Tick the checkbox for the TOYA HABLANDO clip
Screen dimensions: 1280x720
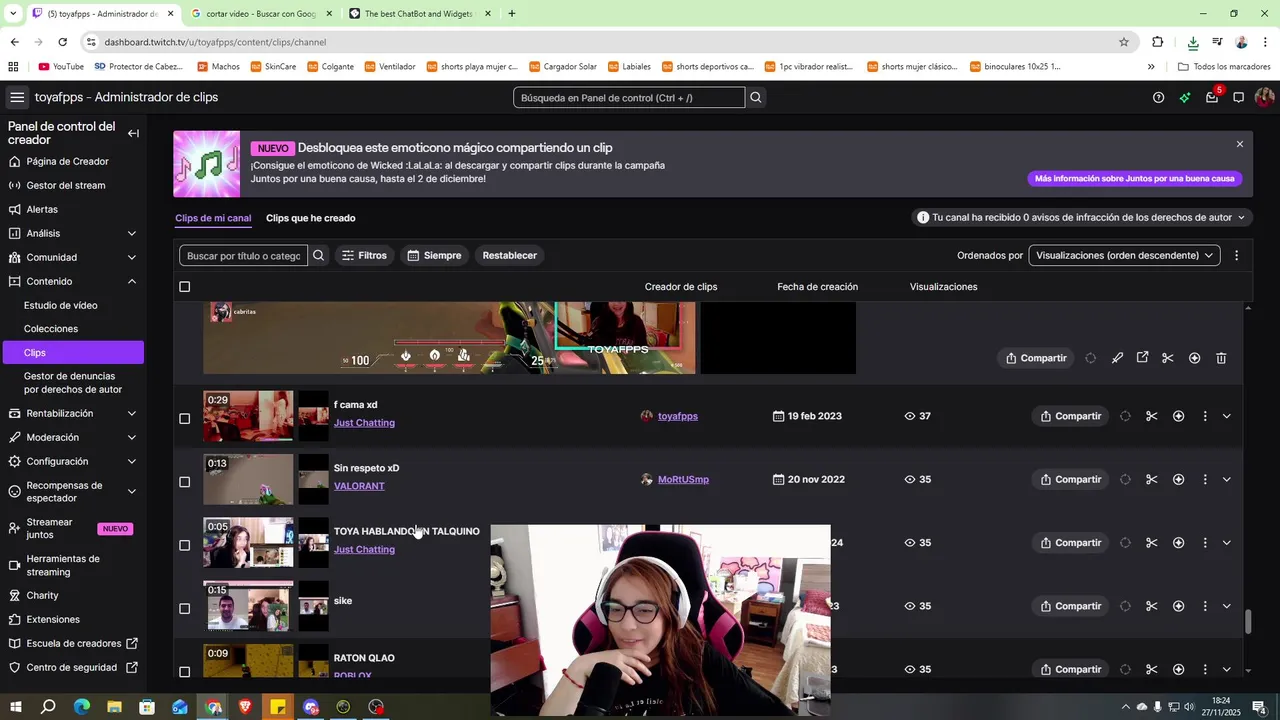(x=184, y=545)
